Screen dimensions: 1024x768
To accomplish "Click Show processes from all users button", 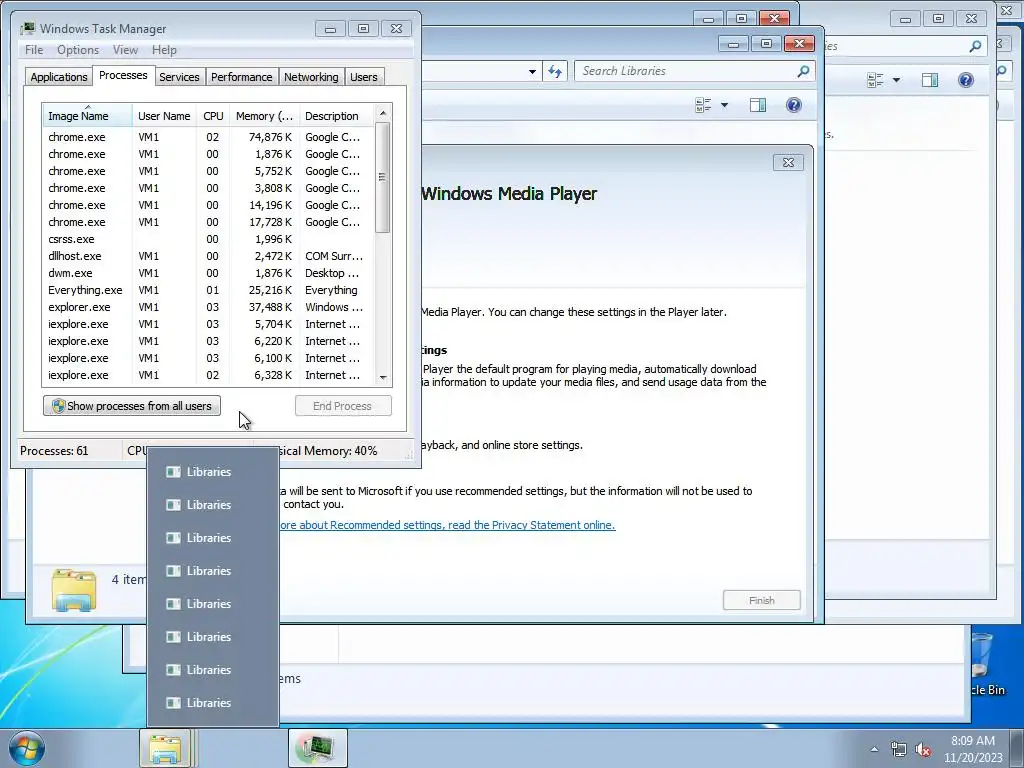I will click(x=132, y=406).
